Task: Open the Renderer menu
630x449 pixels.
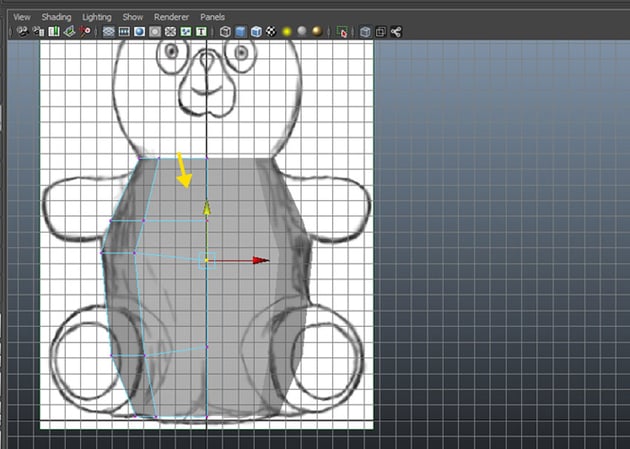Action: [171, 17]
